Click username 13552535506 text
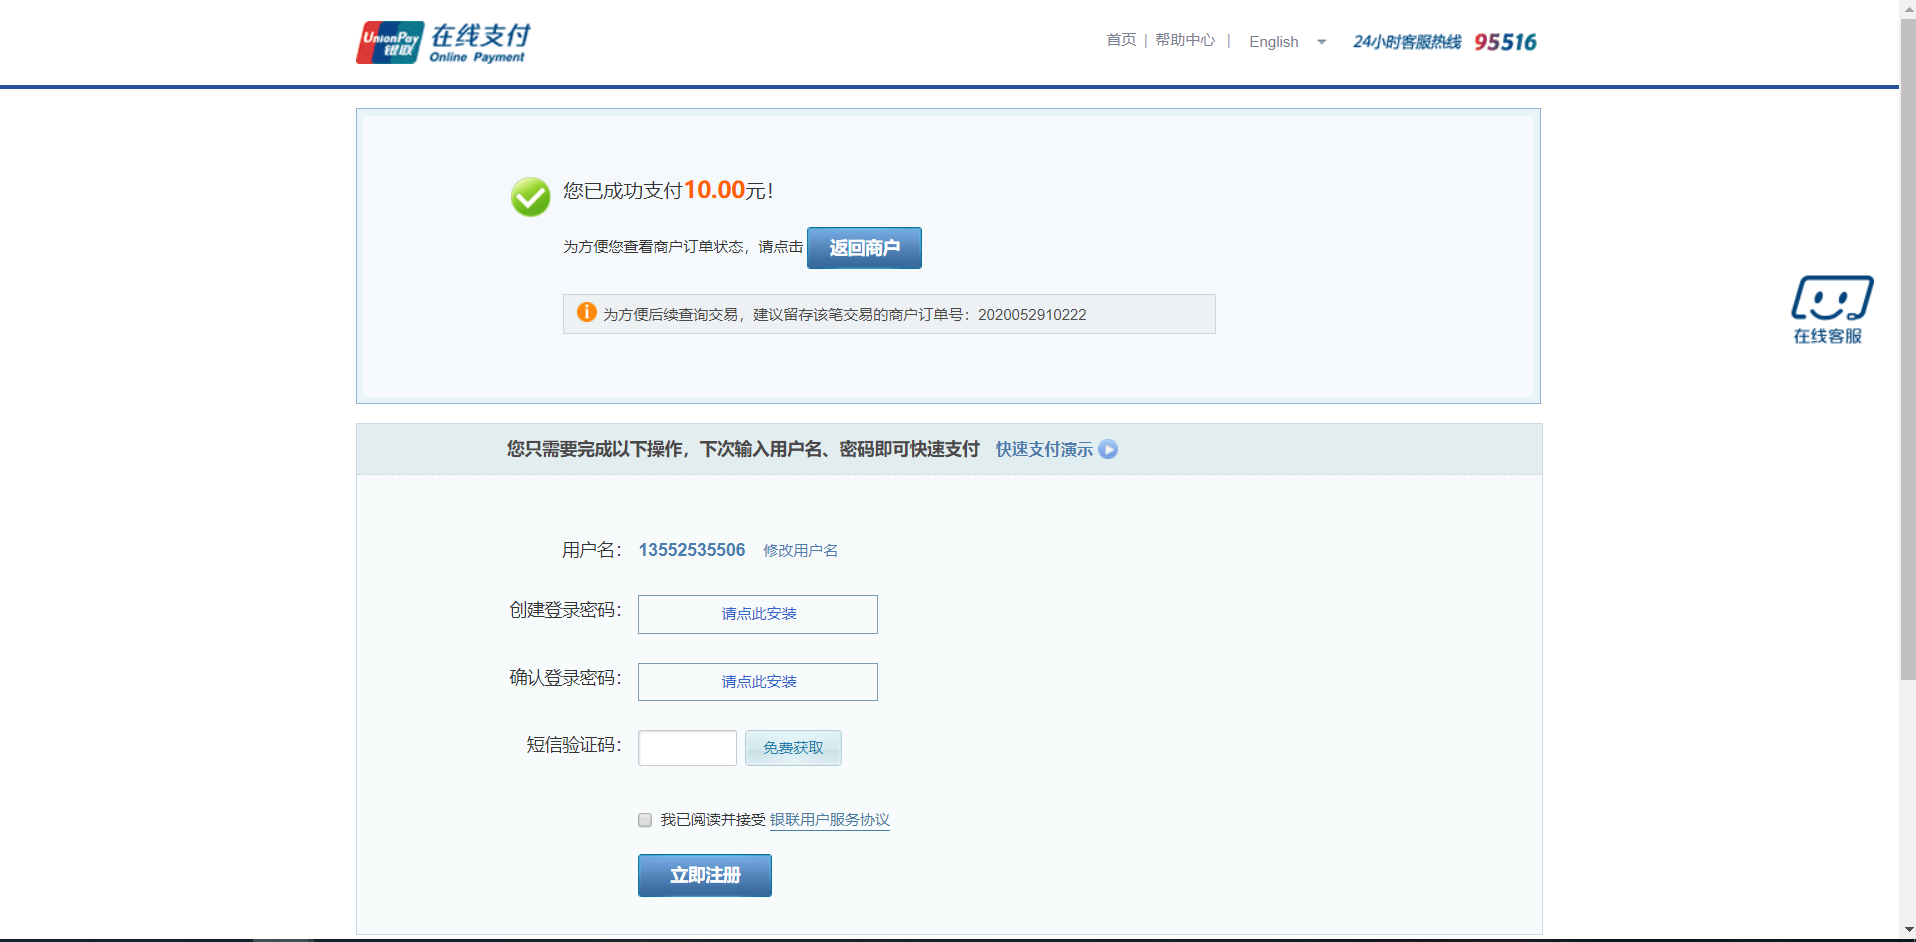 pyautogui.click(x=692, y=550)
